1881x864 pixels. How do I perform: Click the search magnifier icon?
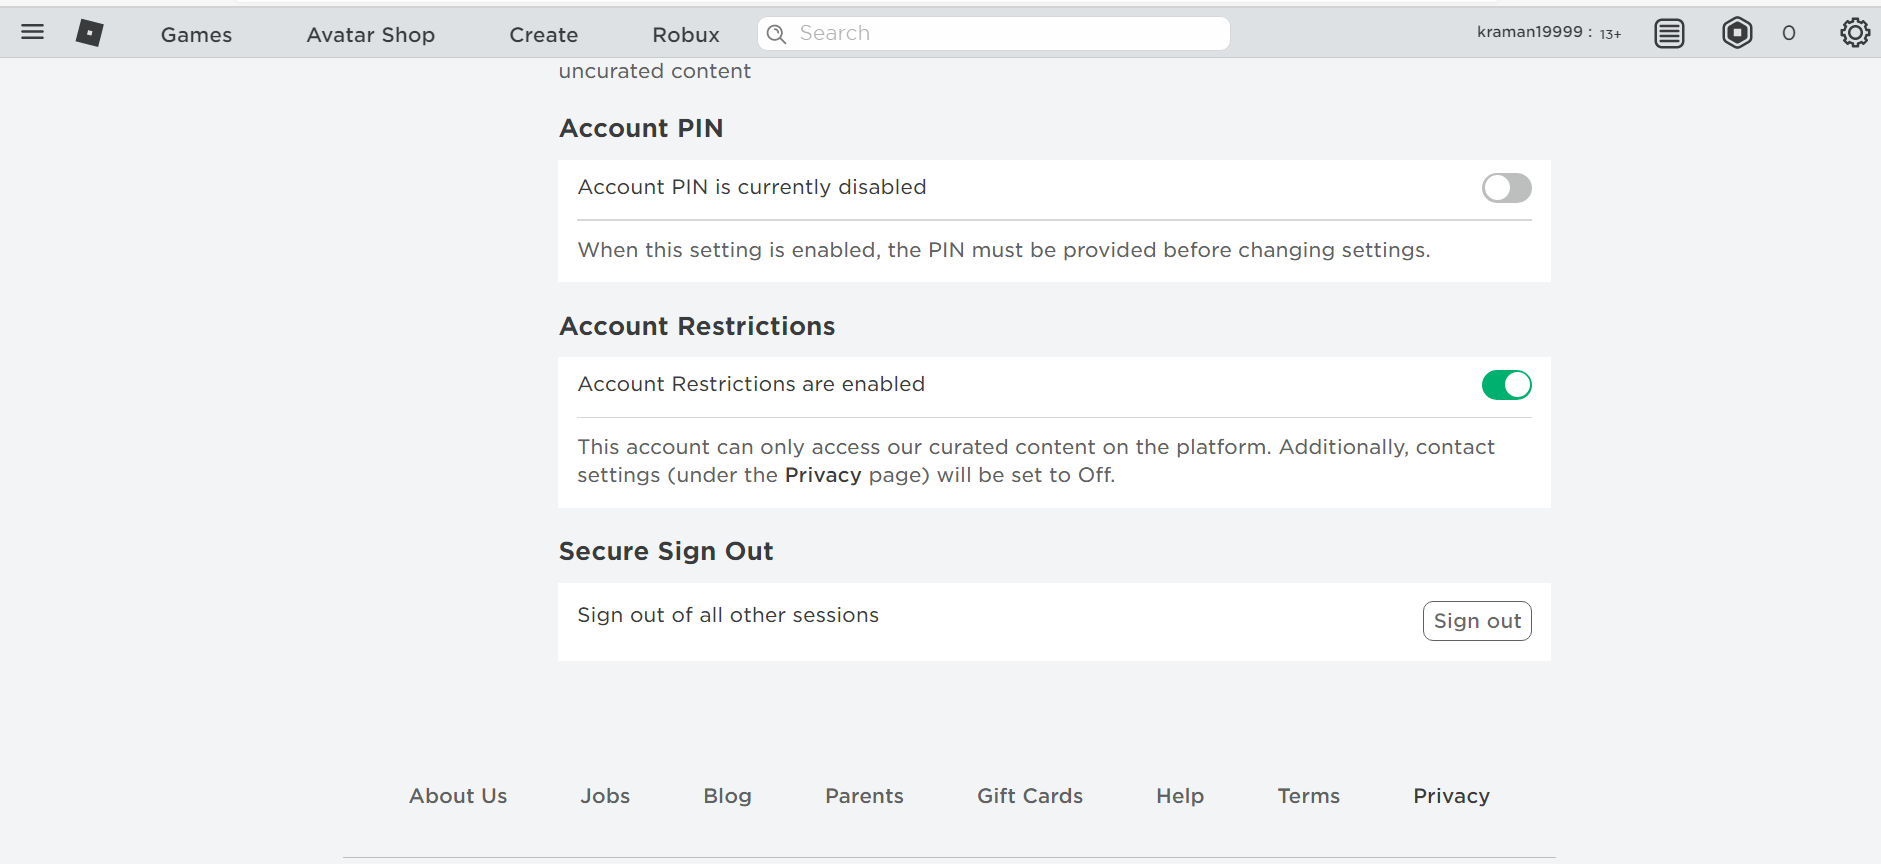pos(776,34)
